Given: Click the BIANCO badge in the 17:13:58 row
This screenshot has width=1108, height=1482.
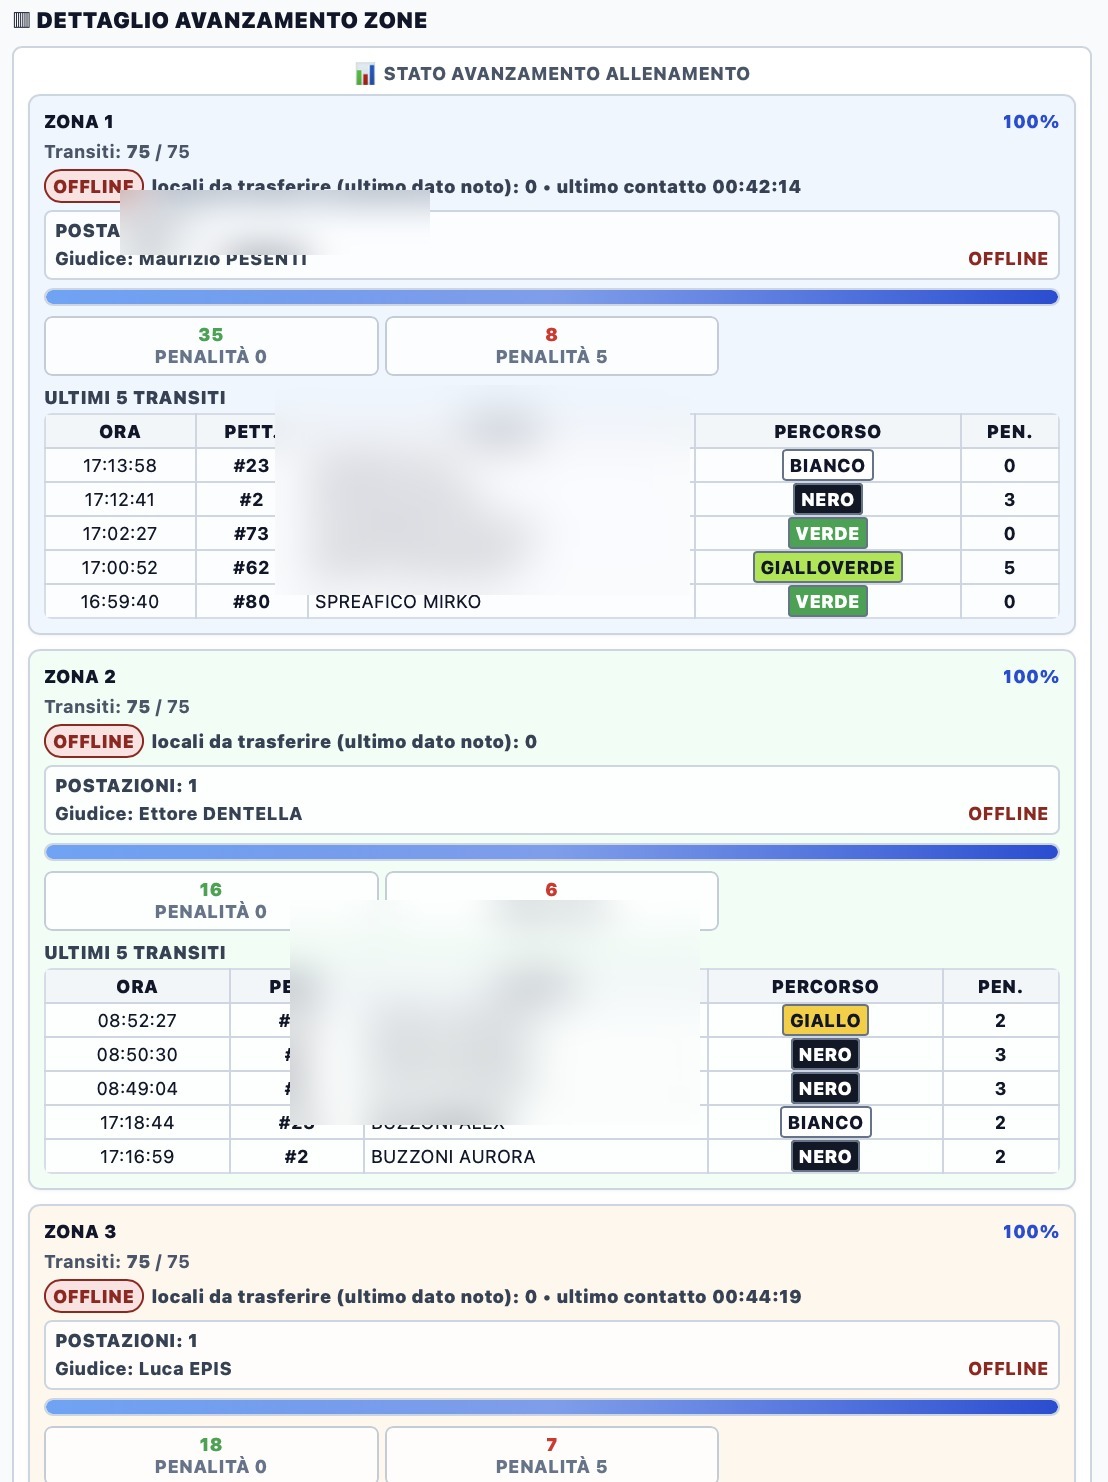Looking at the screenshot, I should coord(827,465).
